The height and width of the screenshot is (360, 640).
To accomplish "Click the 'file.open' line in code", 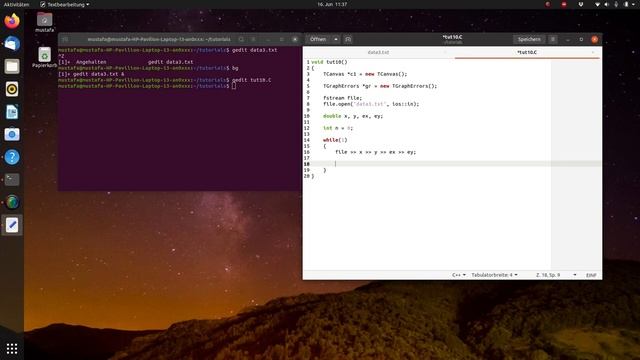I will [x=371, y=104].
